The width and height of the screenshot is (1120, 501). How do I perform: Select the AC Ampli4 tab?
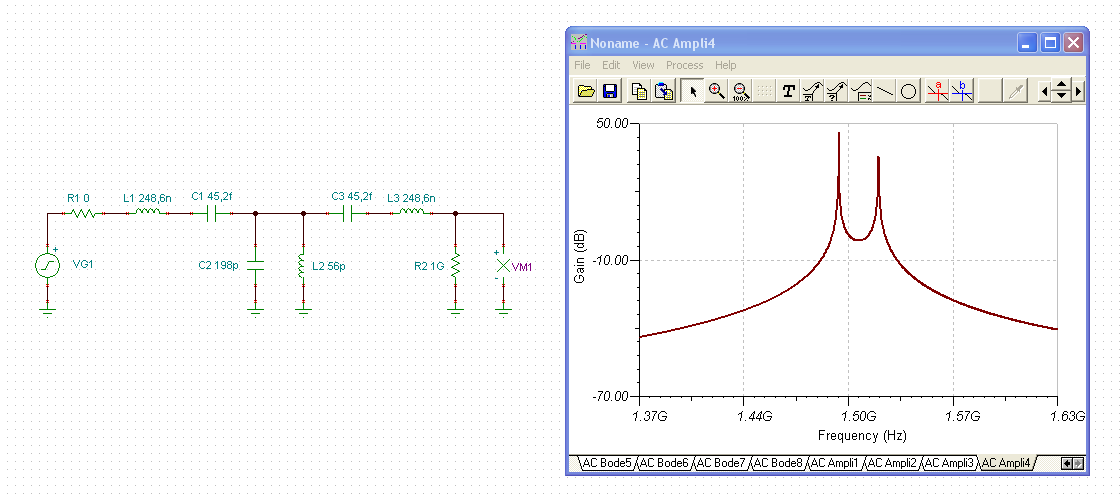click(1006, 463)
